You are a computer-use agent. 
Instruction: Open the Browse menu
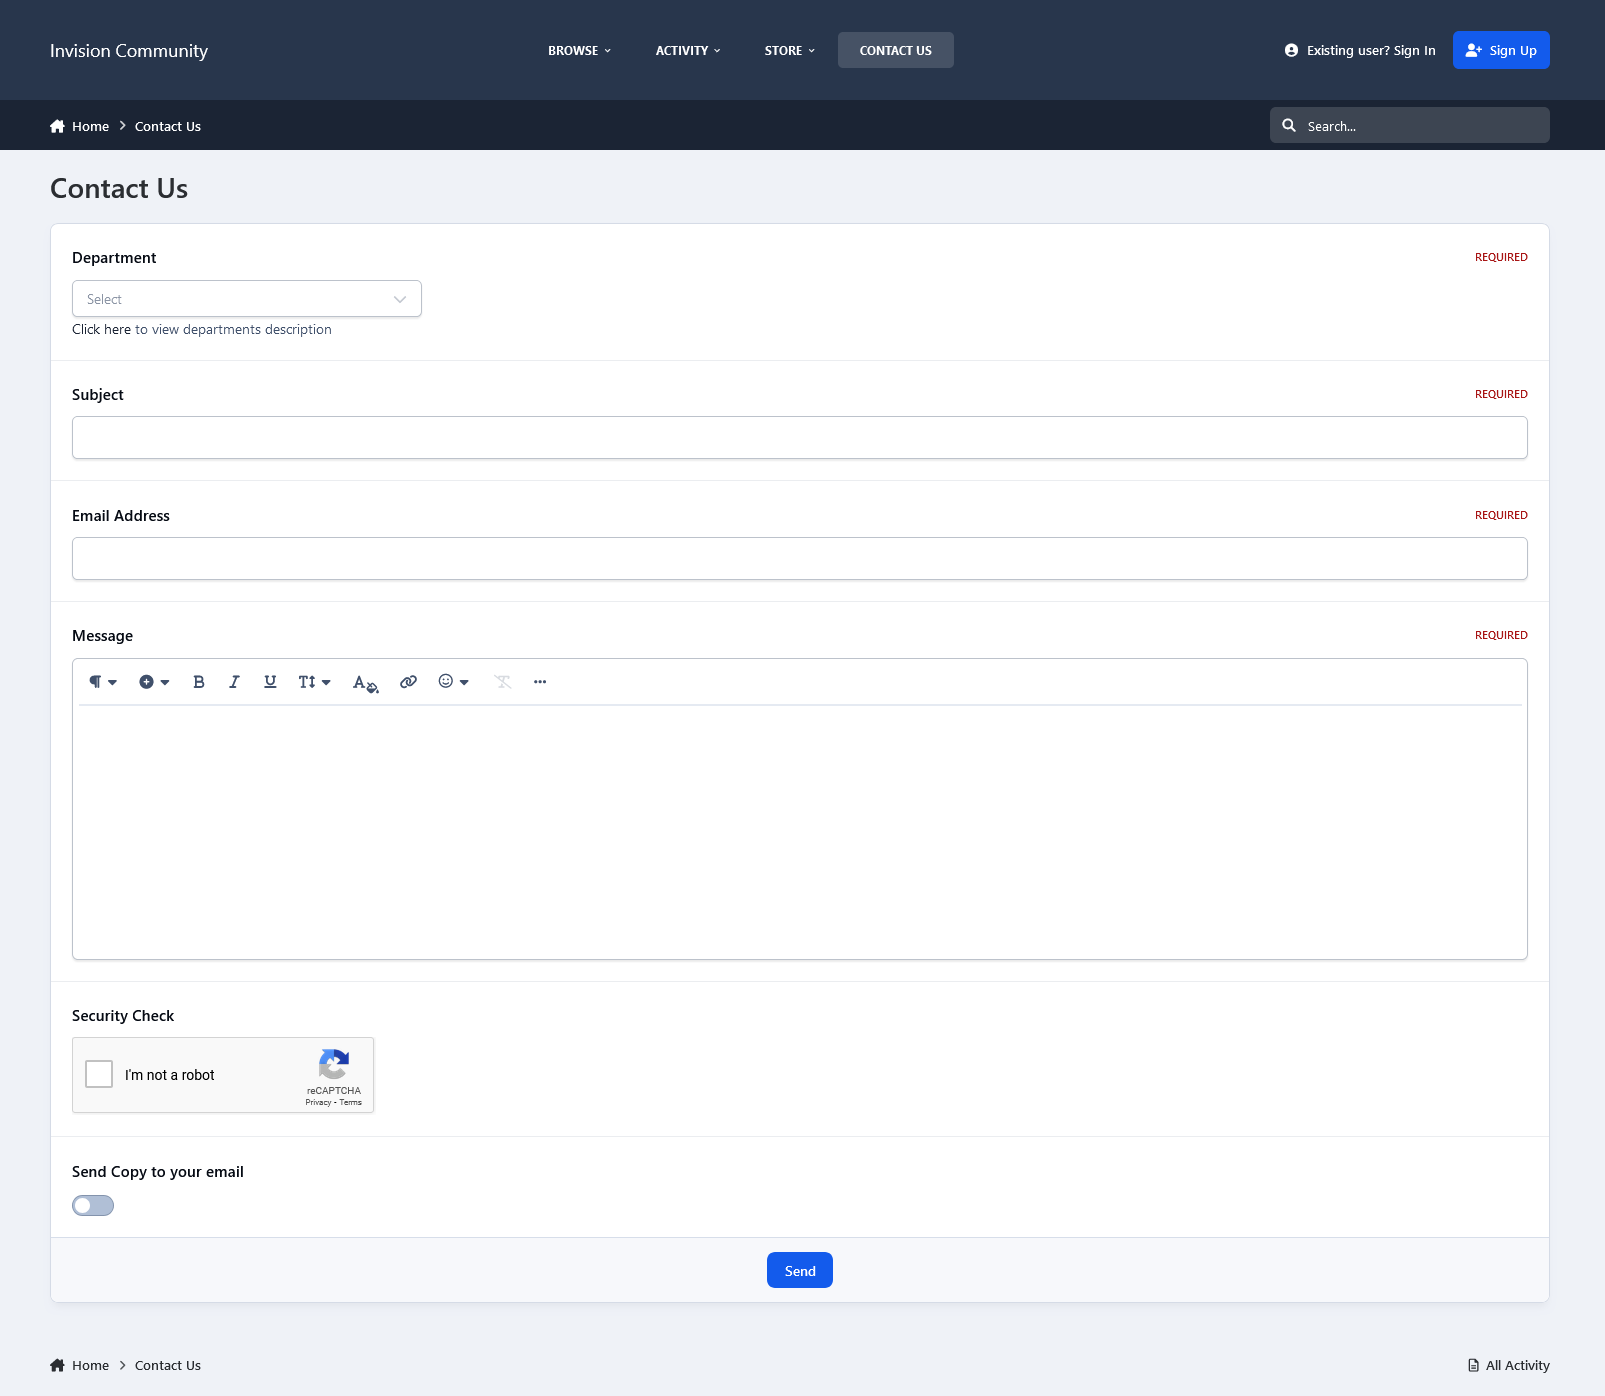(579, 51)
